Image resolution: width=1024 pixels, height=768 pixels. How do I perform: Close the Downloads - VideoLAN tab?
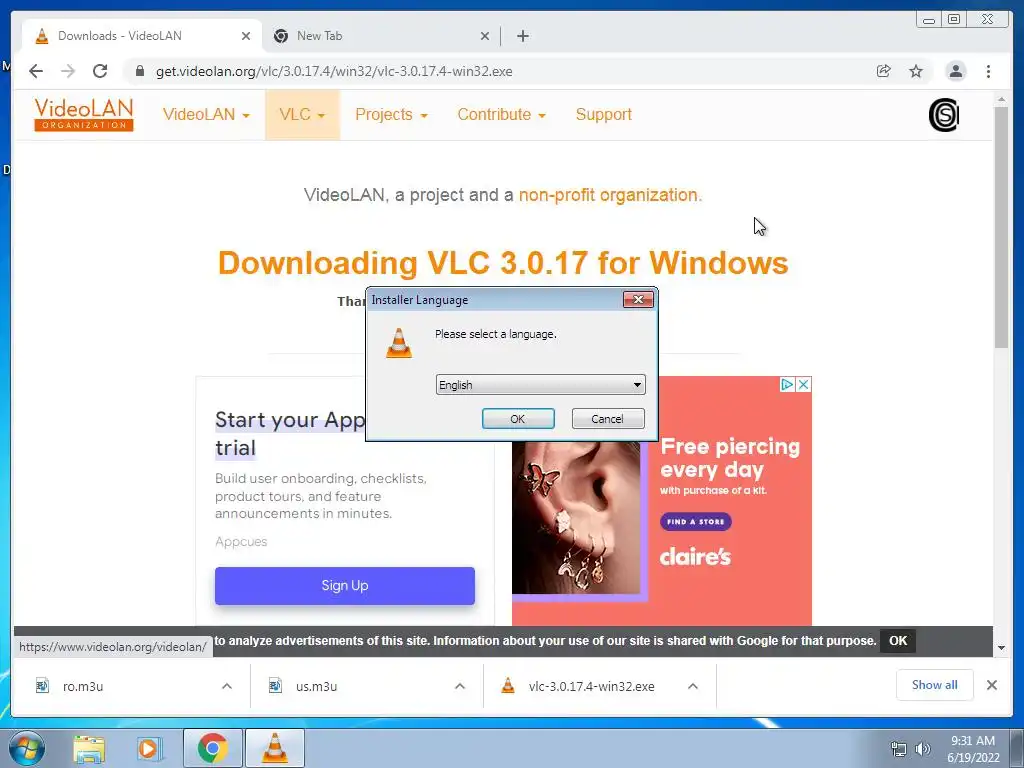[246, 36]
